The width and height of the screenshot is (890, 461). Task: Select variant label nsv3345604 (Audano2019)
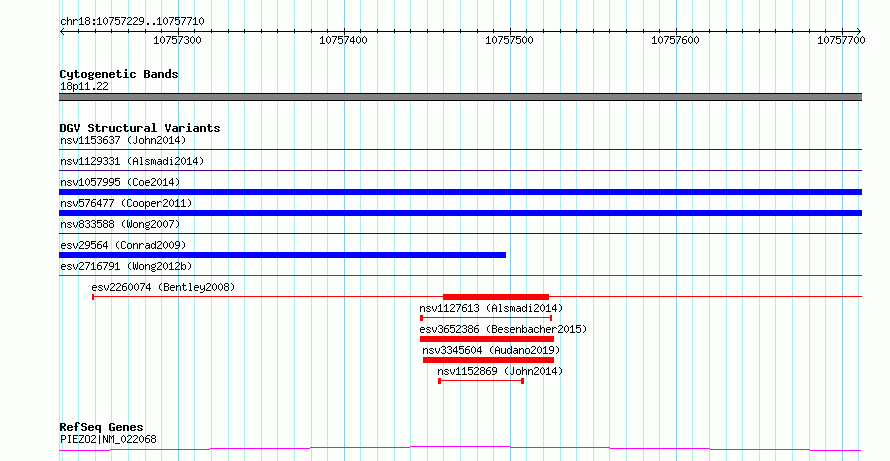pos(491,350)
